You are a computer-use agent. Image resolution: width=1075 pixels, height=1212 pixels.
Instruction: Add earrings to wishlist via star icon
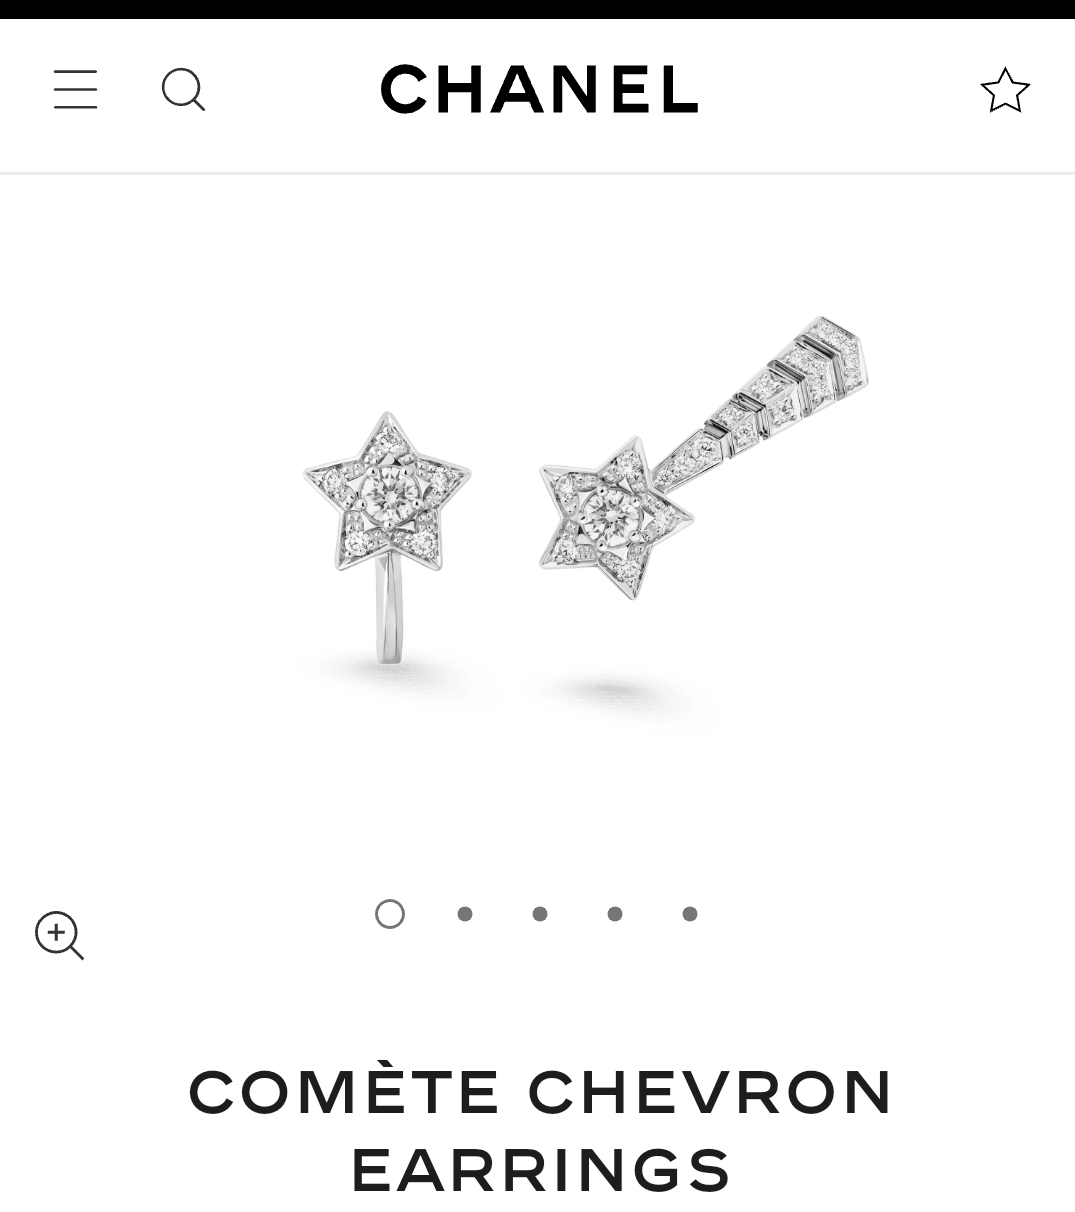(x=1005, y=90)
